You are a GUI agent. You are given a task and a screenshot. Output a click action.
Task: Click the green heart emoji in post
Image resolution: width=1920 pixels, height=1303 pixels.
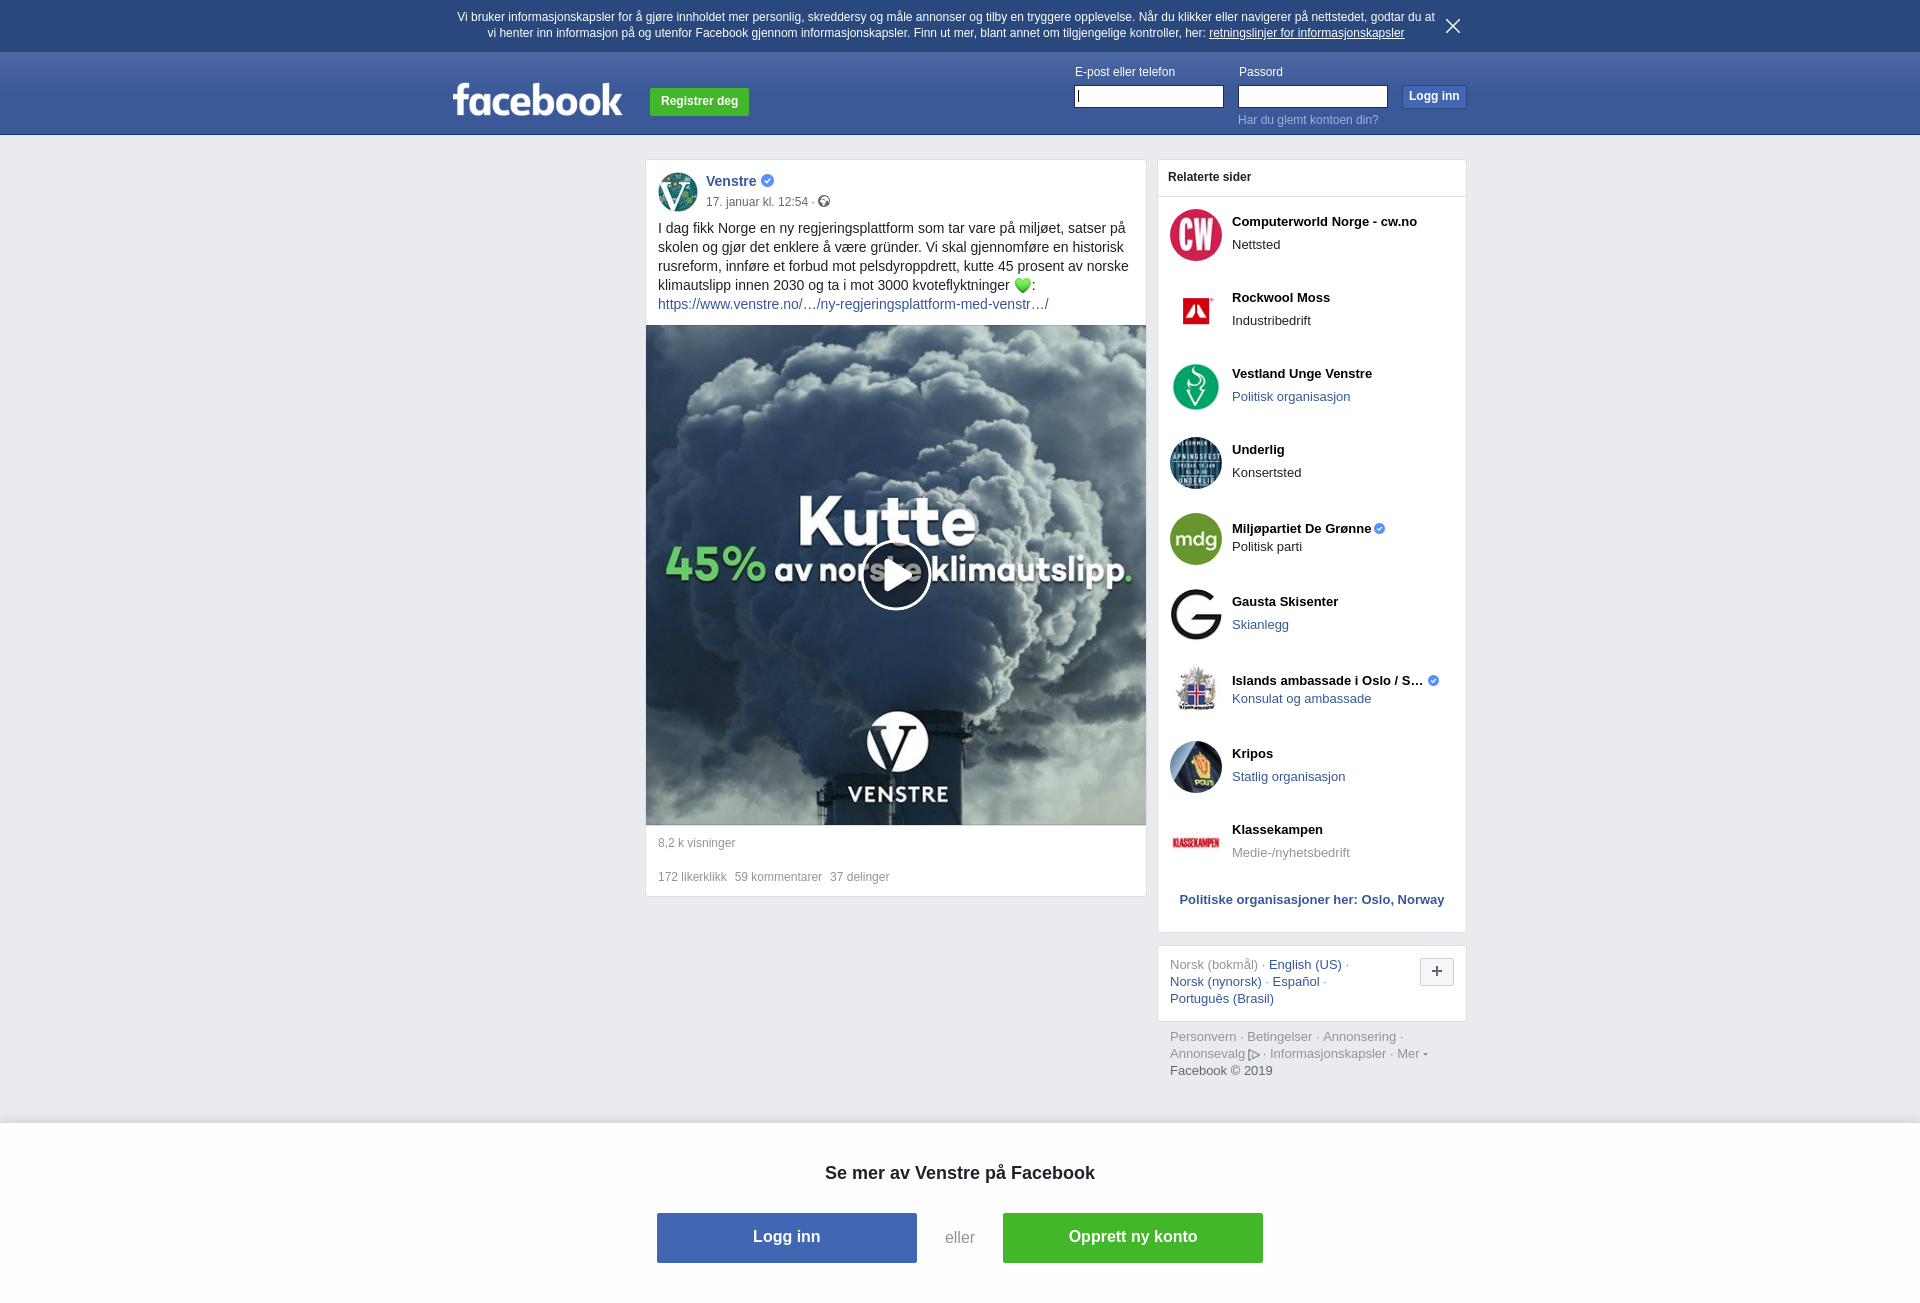point(1023,285)
